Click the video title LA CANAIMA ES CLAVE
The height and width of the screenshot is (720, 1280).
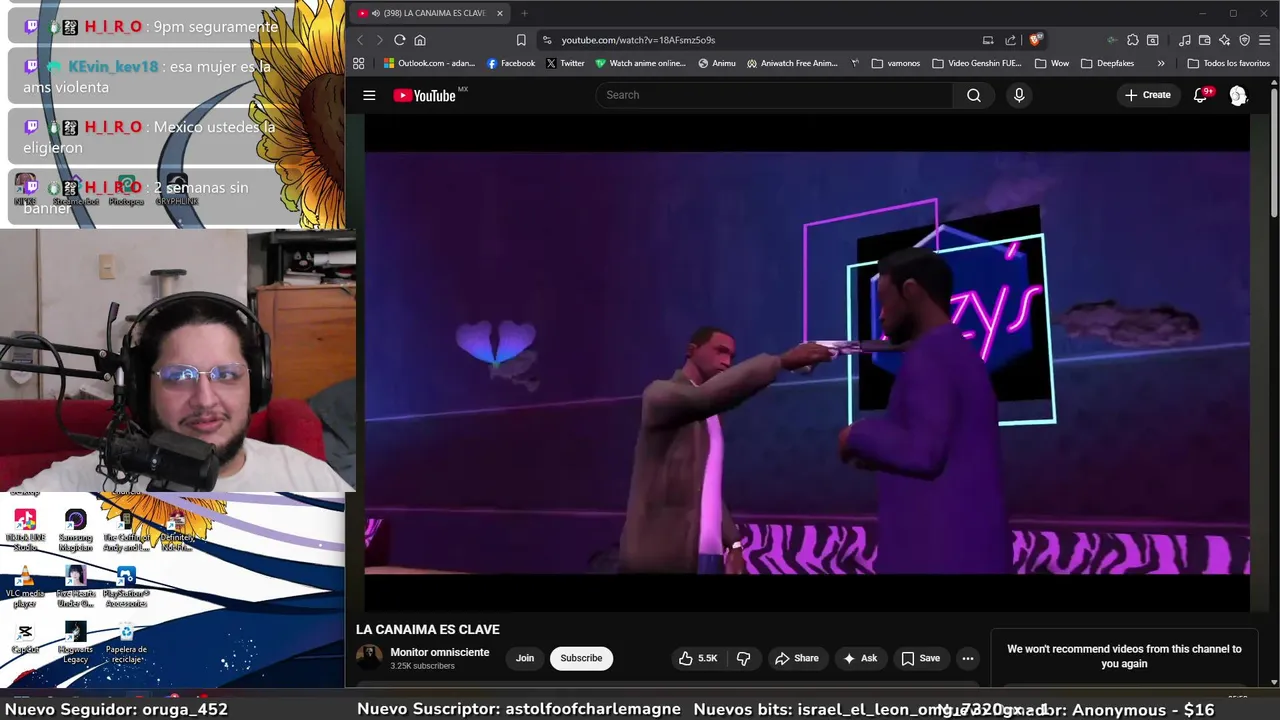pos(428,629)
